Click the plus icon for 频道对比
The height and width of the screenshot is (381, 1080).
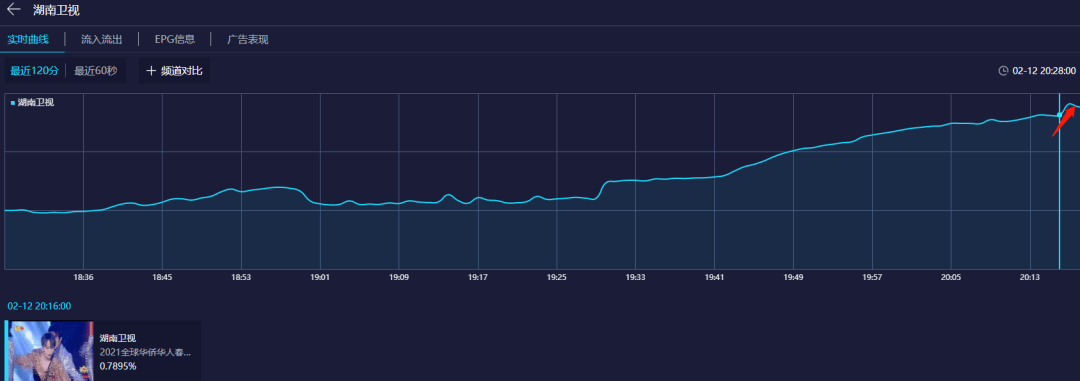click(151, 71)
